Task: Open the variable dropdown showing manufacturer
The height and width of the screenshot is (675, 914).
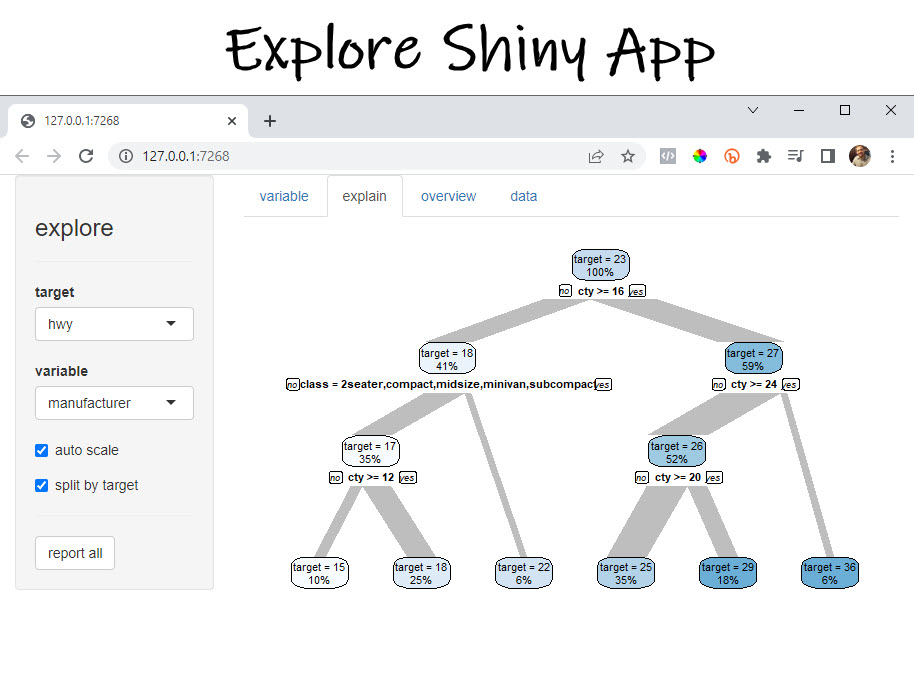Action: [114, 403]
